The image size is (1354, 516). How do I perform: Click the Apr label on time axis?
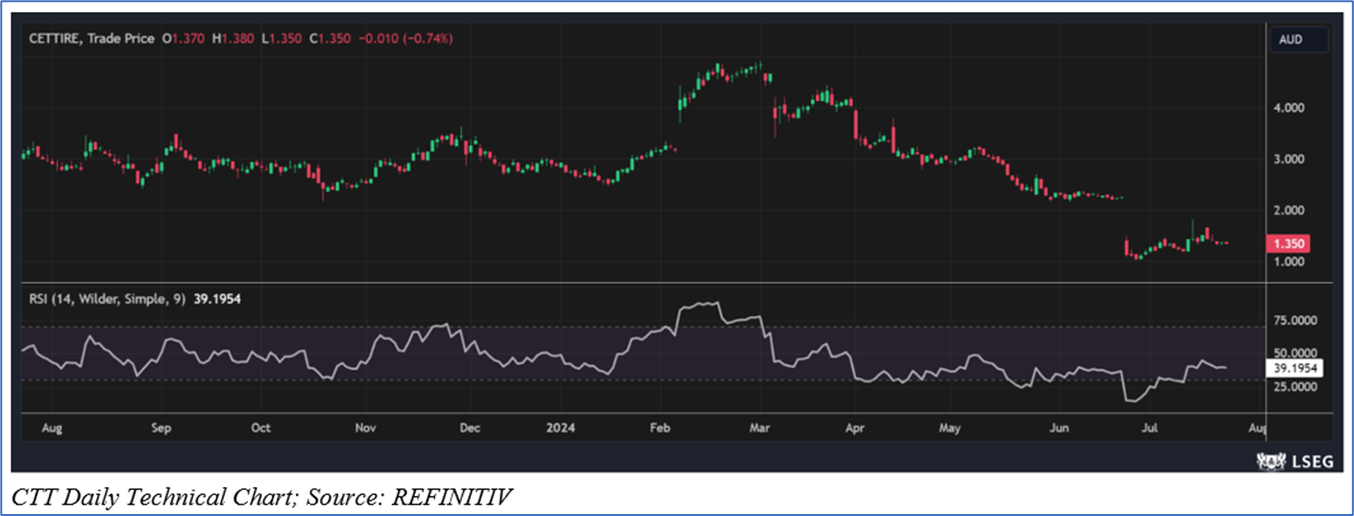(x=855, y=428)
